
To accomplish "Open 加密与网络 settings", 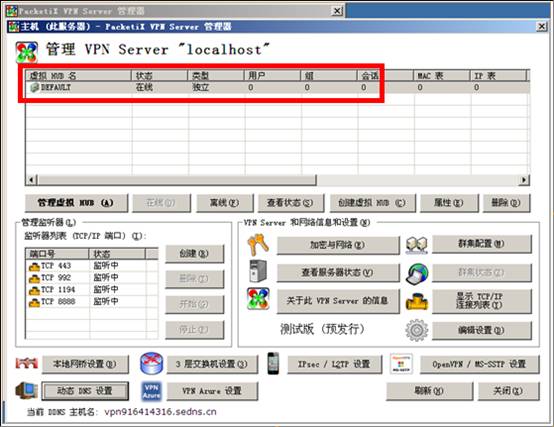I will tap(338, 245).
